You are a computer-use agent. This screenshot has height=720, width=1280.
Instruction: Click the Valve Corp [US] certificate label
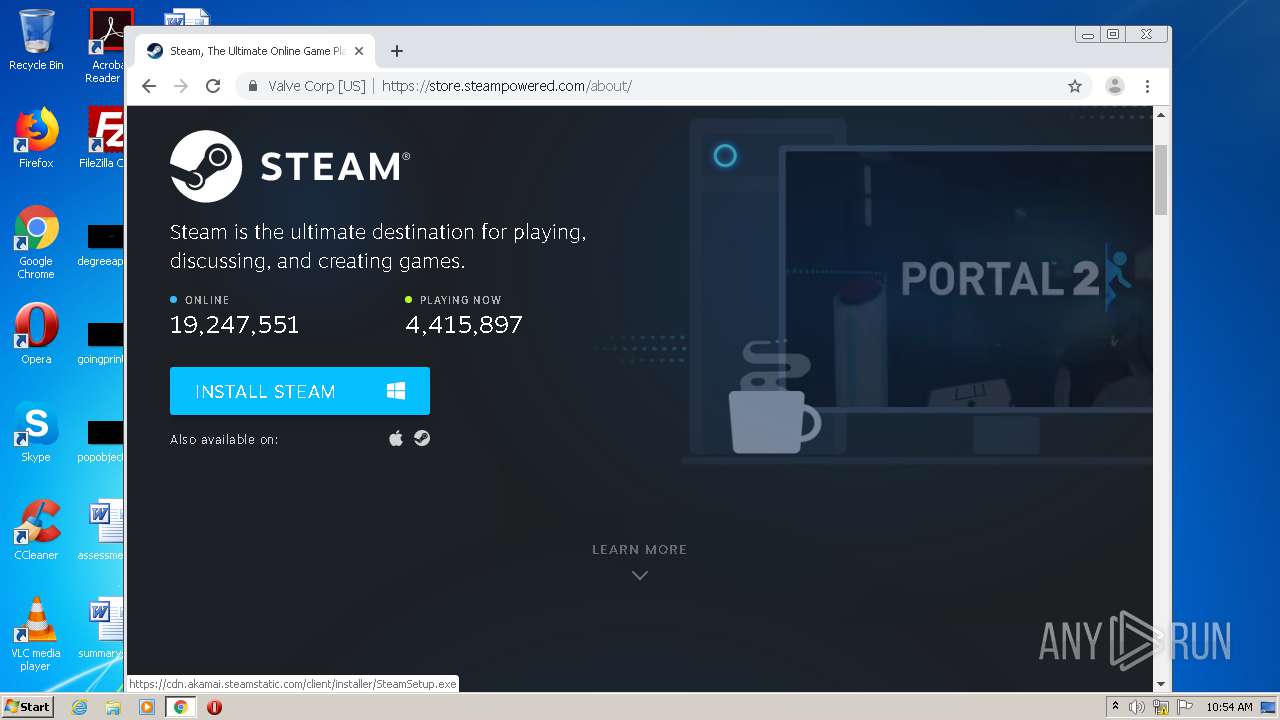pyautogui.click(x=317, y=86)
